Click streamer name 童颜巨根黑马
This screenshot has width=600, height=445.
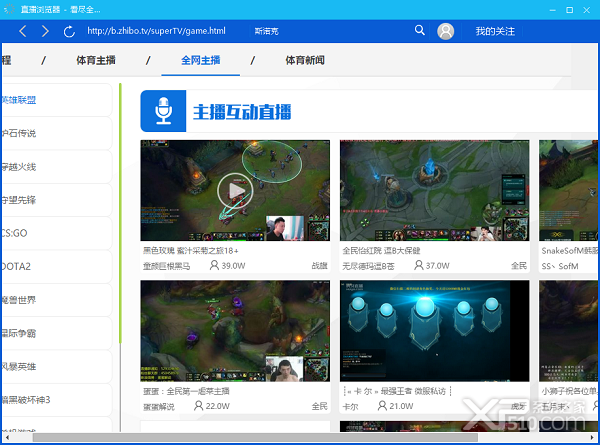pos(166,266)
